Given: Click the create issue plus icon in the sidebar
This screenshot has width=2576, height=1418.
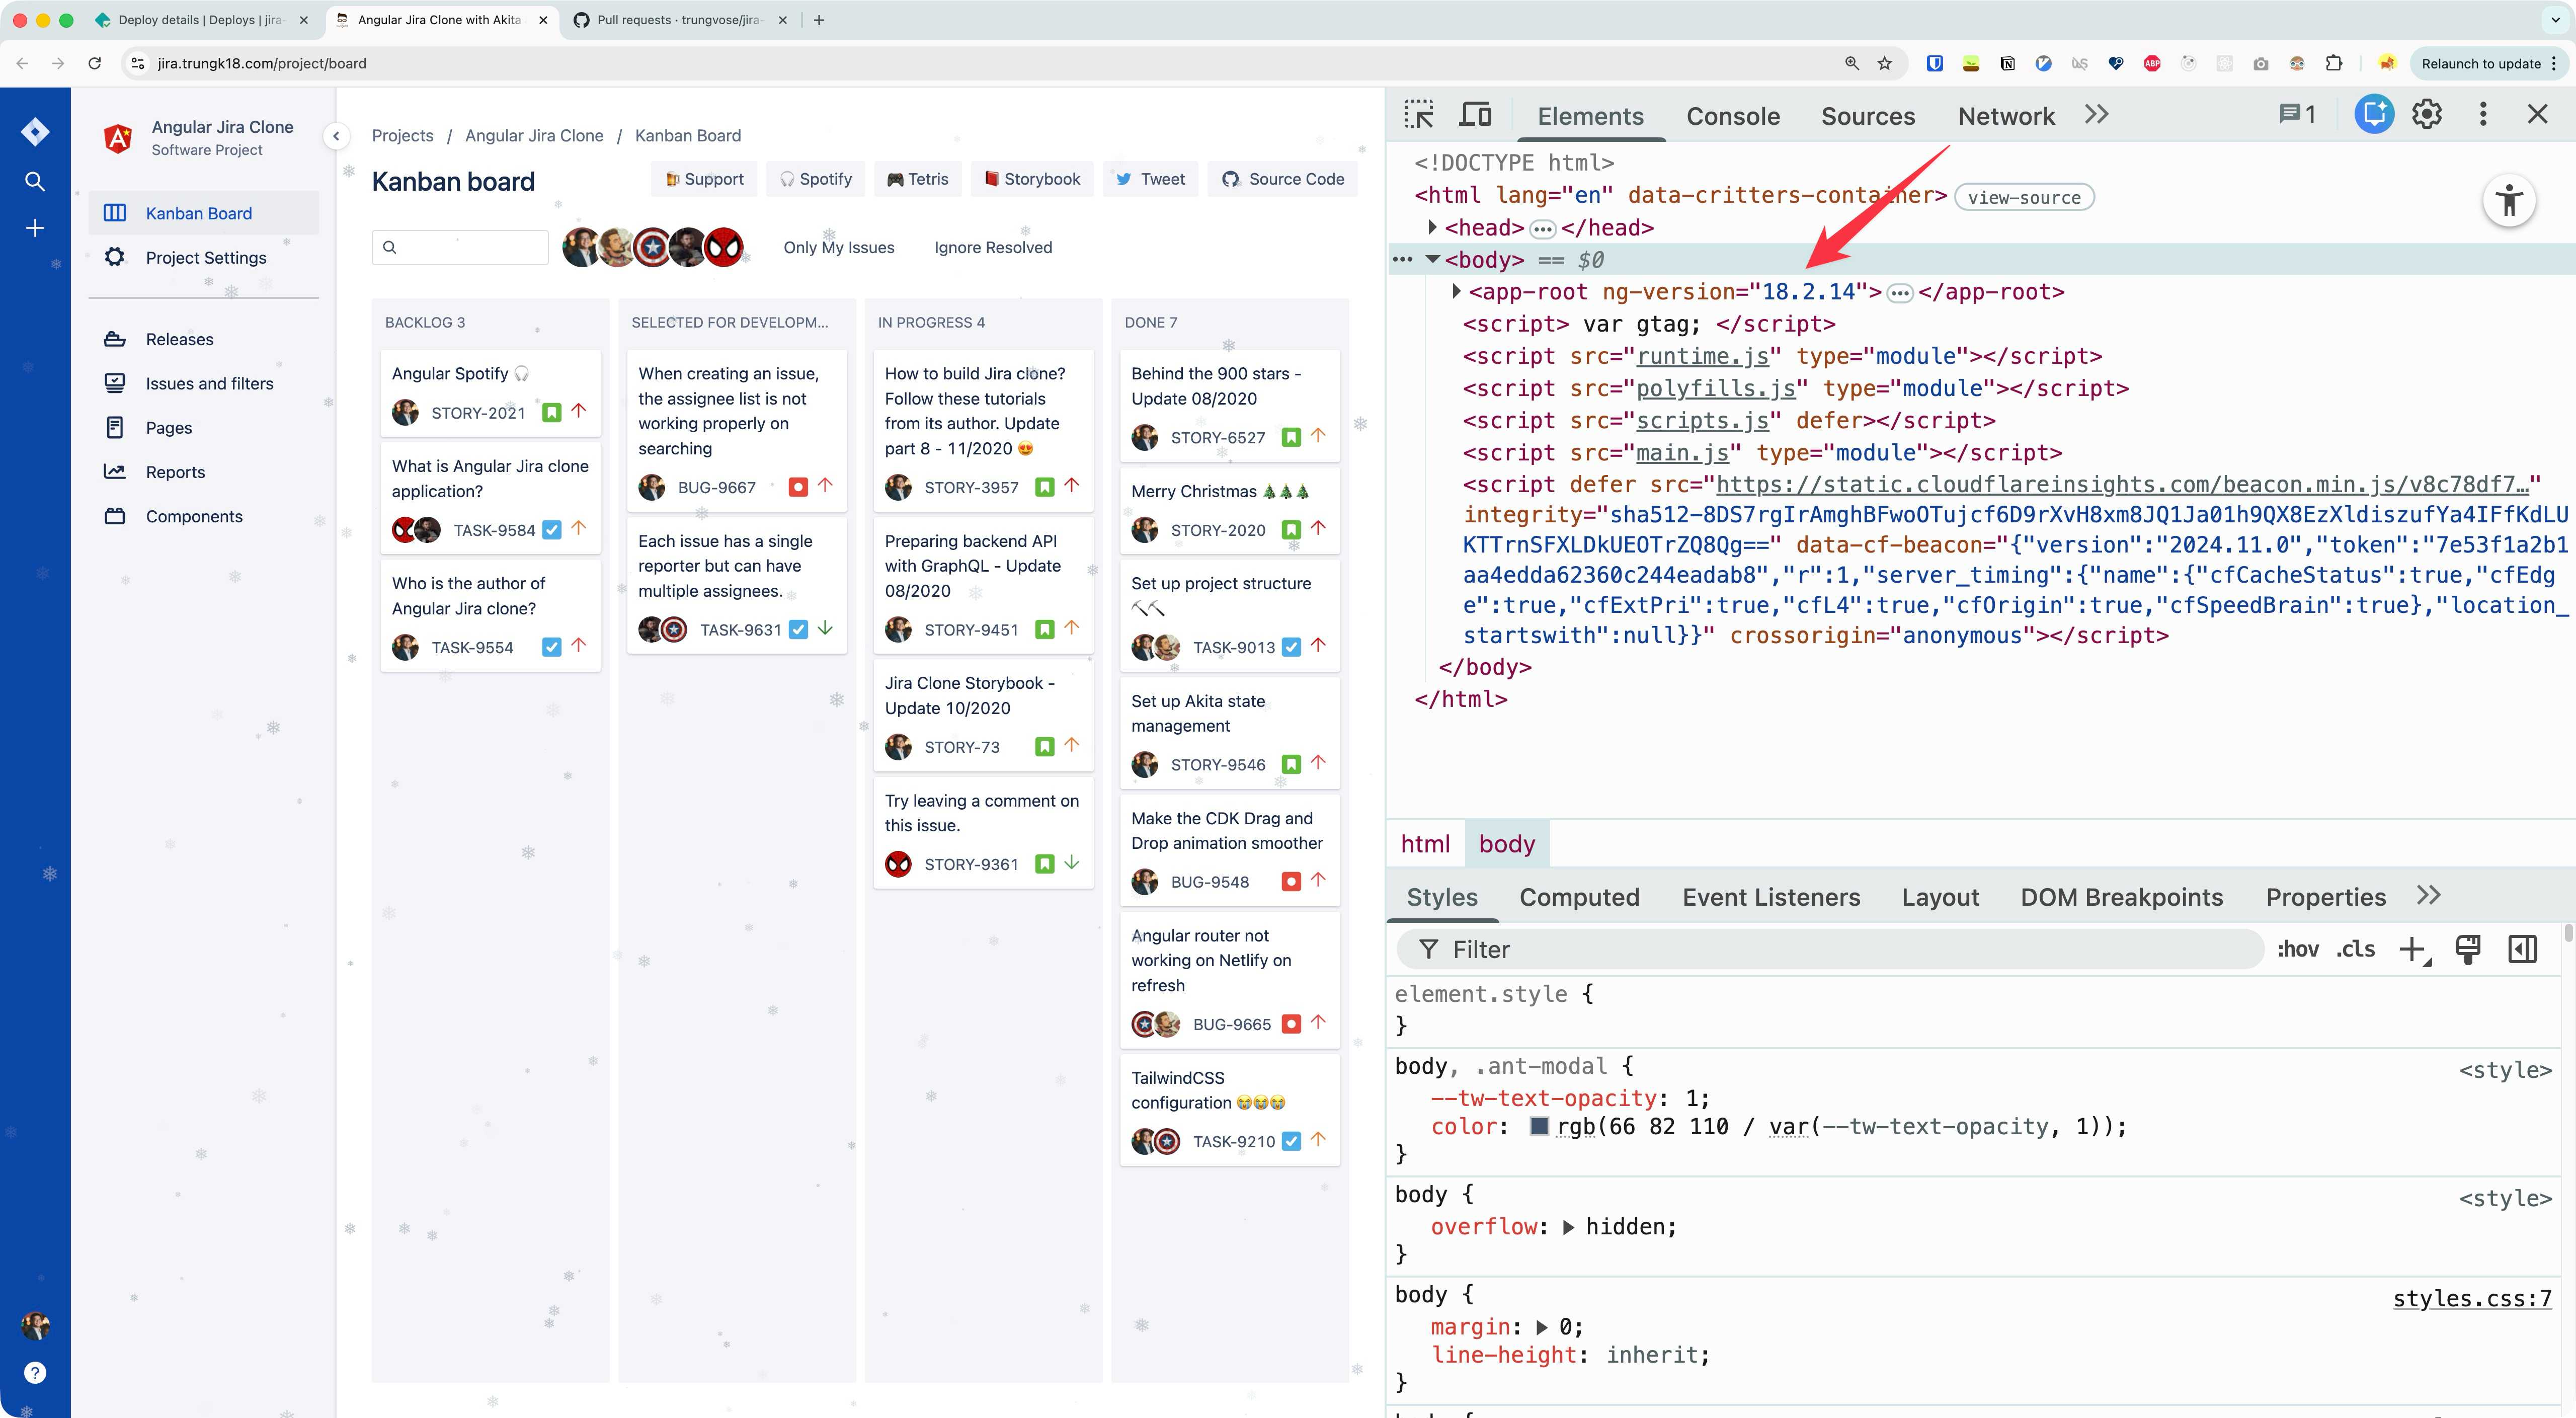Looking at the screenshot, I should click(x=35, y=228).
